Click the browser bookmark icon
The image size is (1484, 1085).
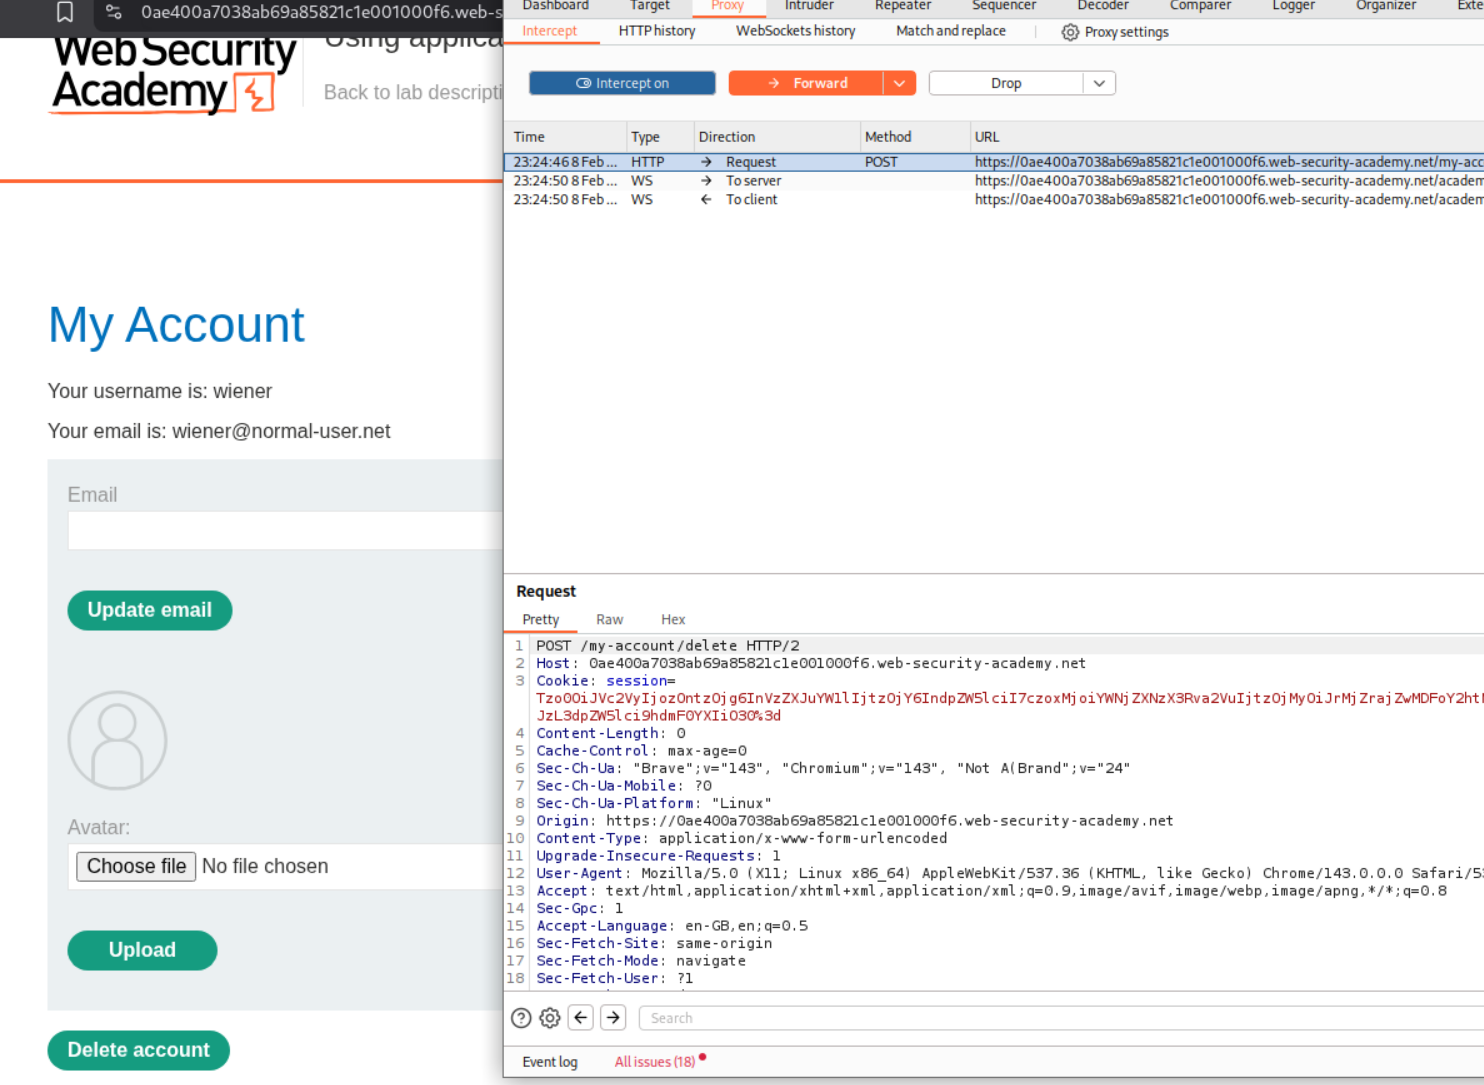pyautogui.click(x=65, y=12)
